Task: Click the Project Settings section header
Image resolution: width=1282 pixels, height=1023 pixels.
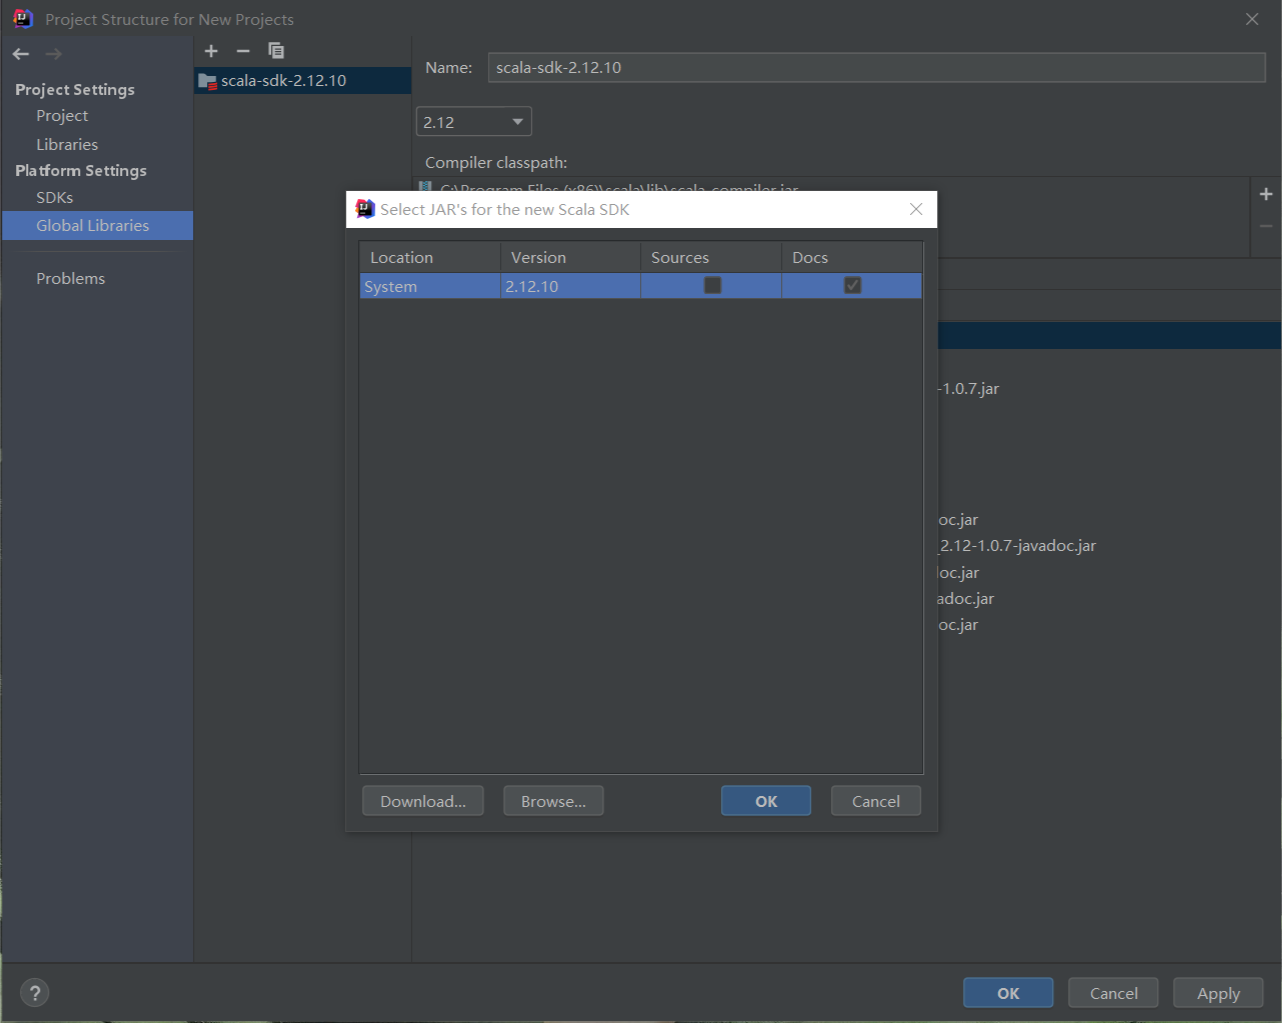Action: point(75,90)
